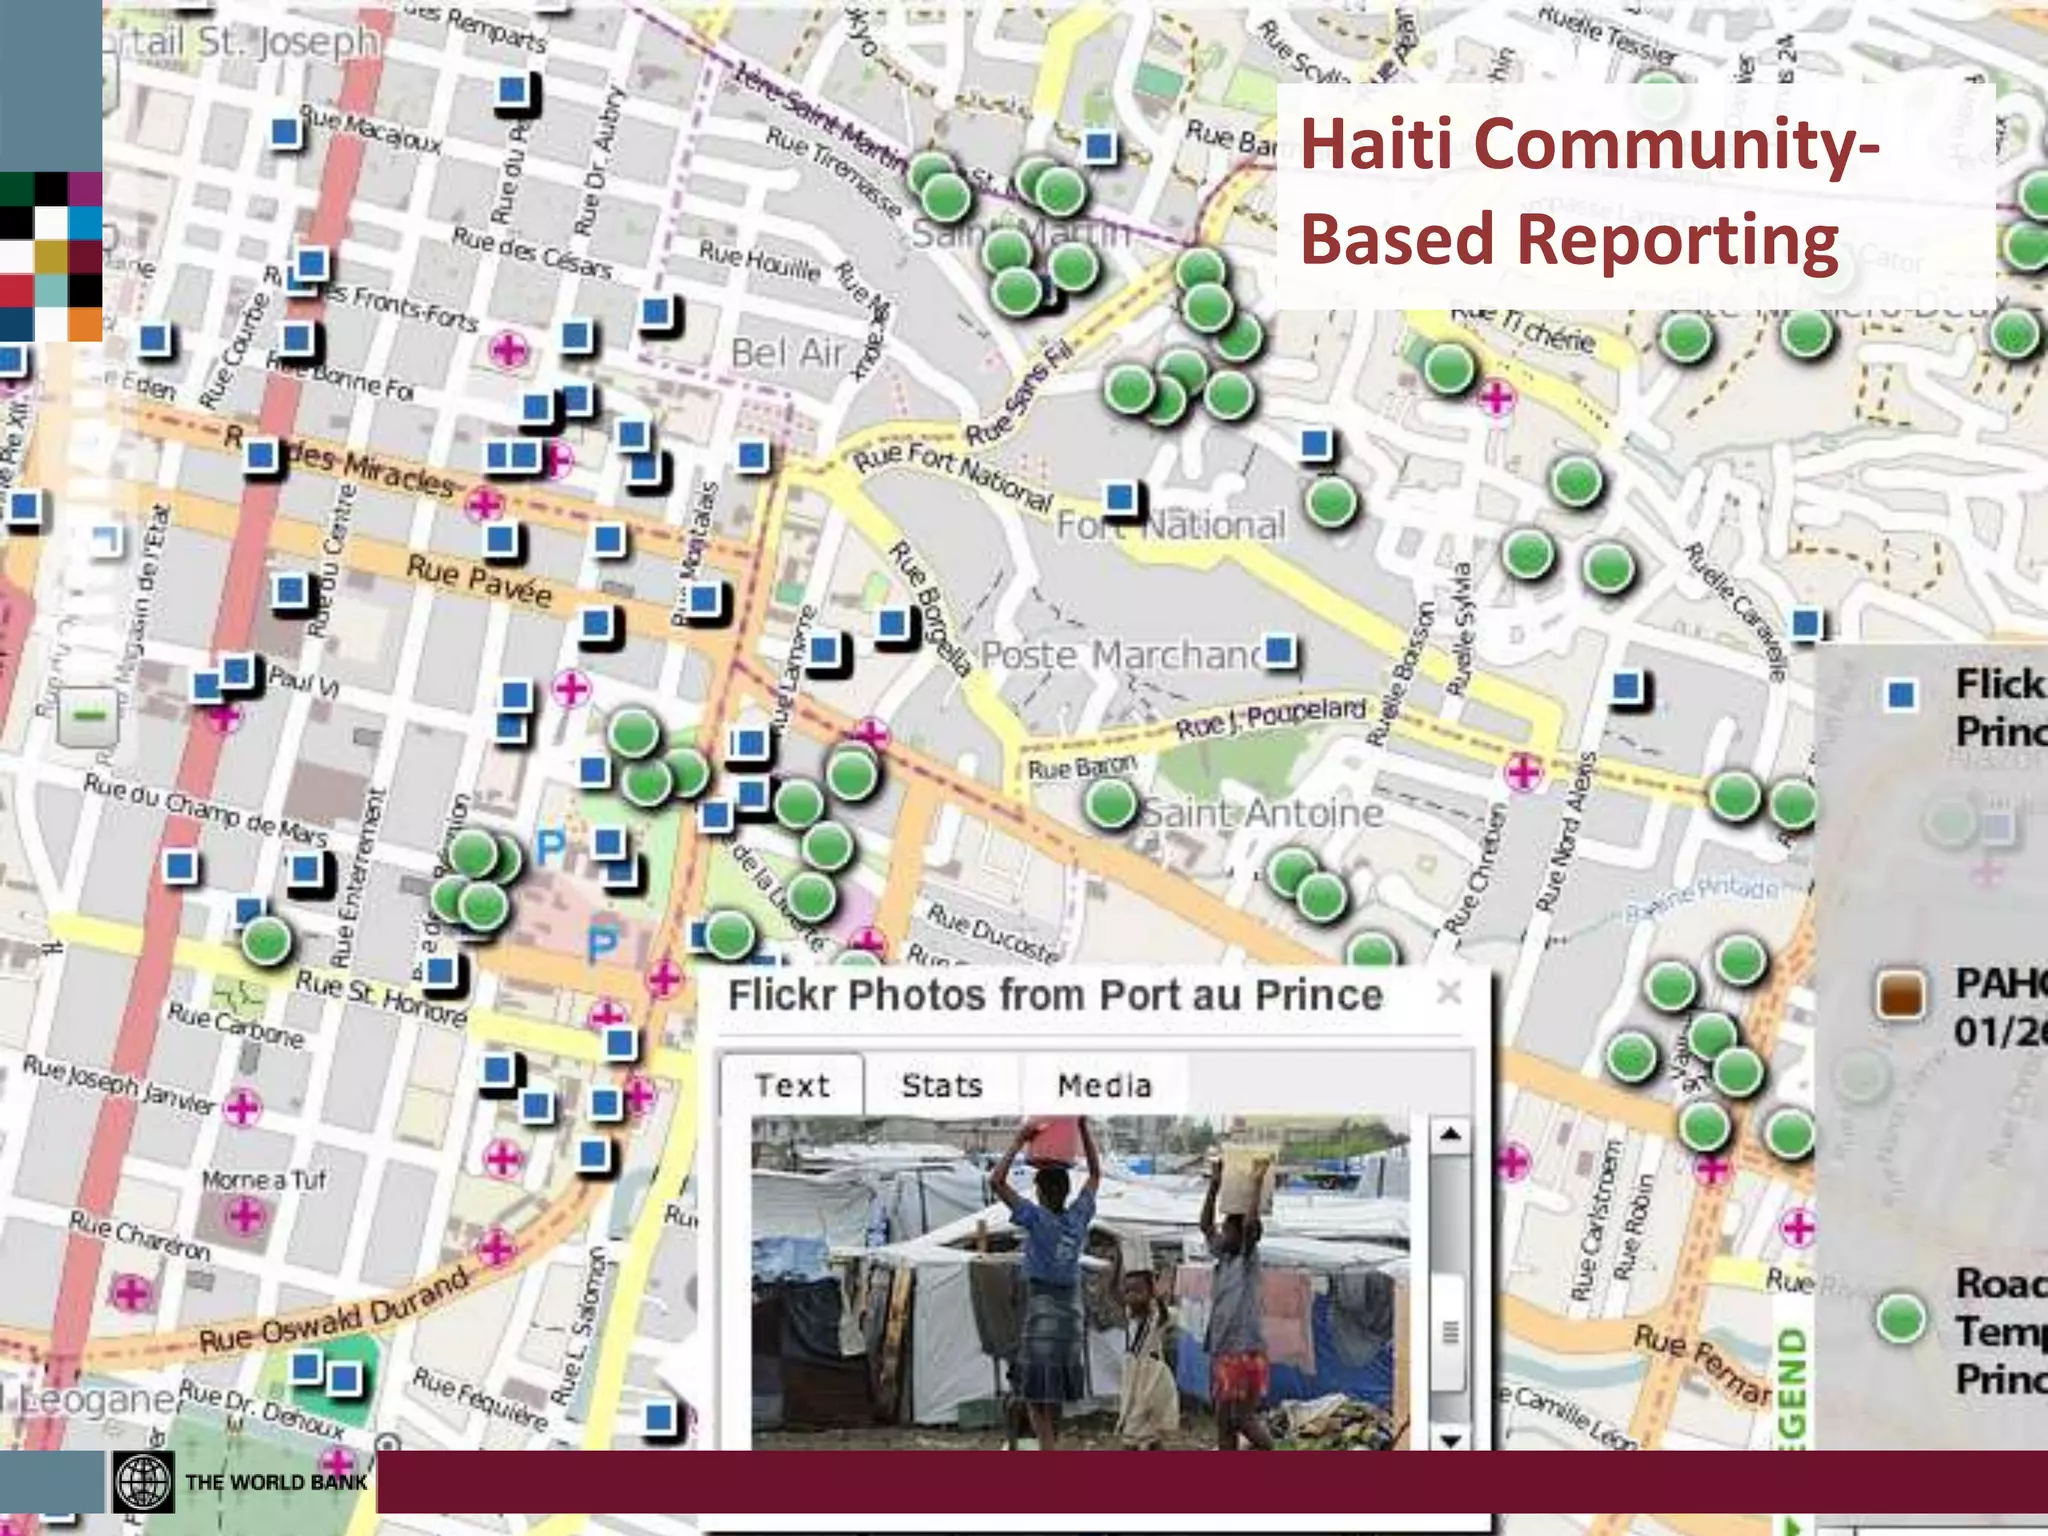Select blue marker left of Rue Bar label
2048x1536 pixels.
(1099, 147)
